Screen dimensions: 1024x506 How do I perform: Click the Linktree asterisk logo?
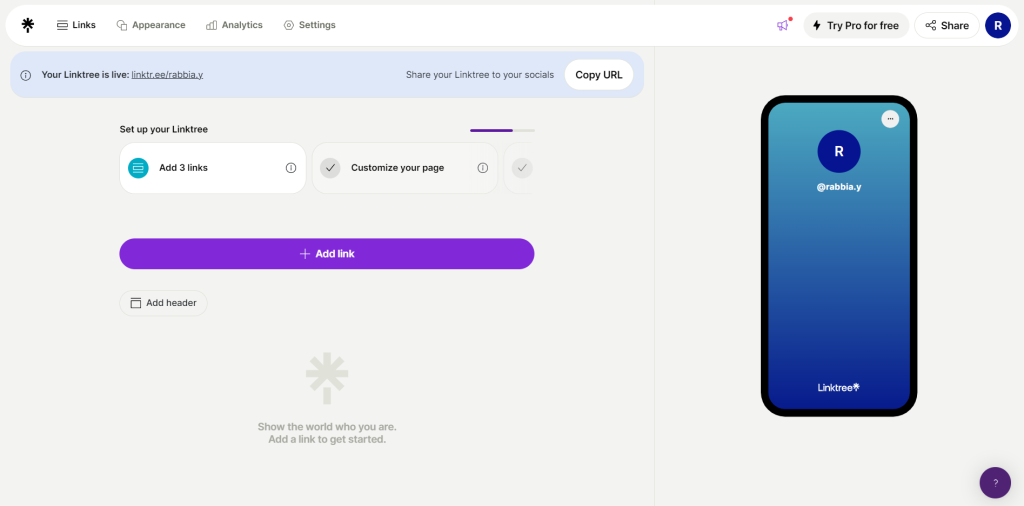[27, 25]
